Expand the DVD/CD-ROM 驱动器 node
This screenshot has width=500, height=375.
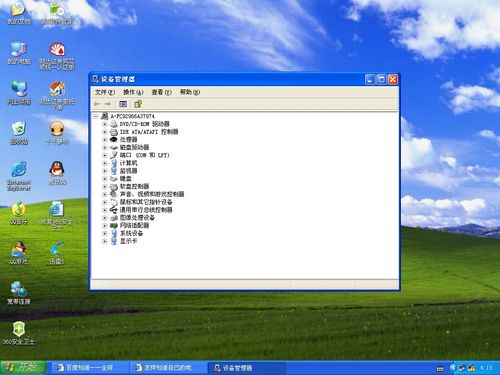tap(104, 124)
